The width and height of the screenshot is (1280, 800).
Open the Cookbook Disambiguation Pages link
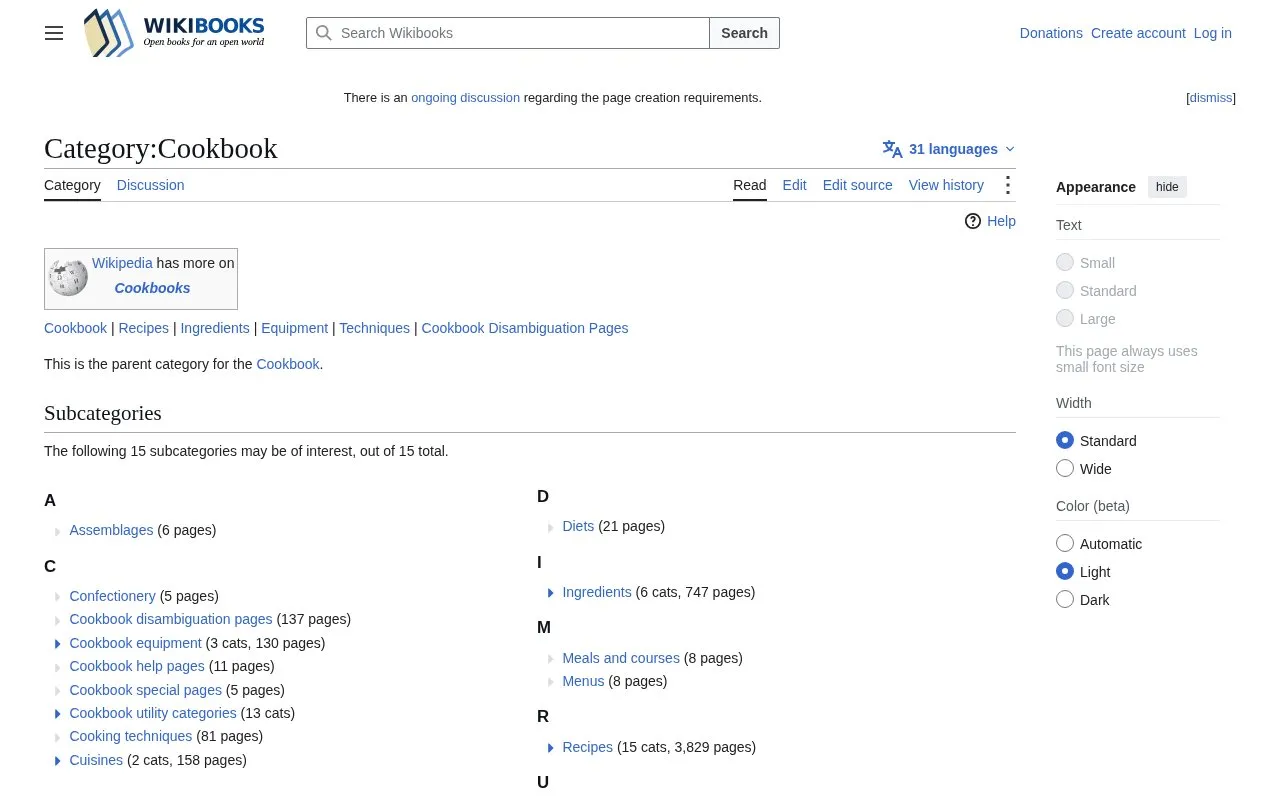coord(525,328)
